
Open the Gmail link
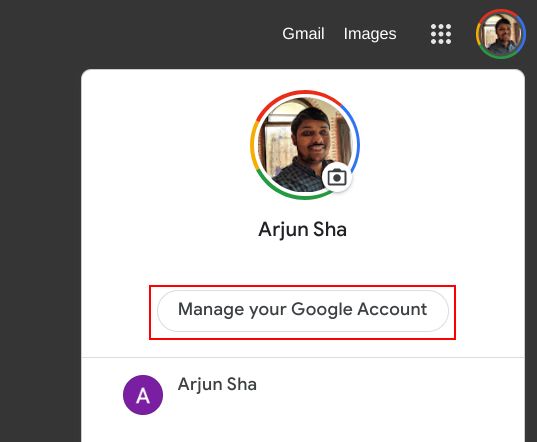[303, 34]
